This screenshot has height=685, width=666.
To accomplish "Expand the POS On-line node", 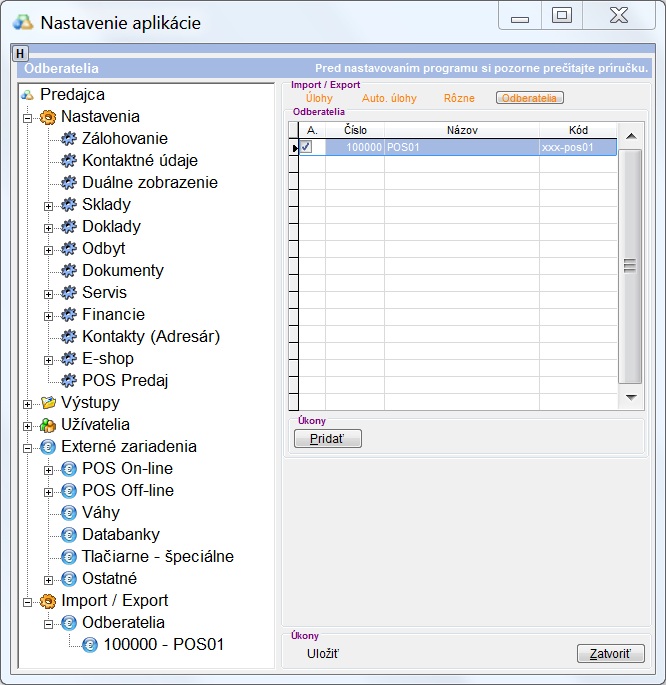I will (48, 469).
